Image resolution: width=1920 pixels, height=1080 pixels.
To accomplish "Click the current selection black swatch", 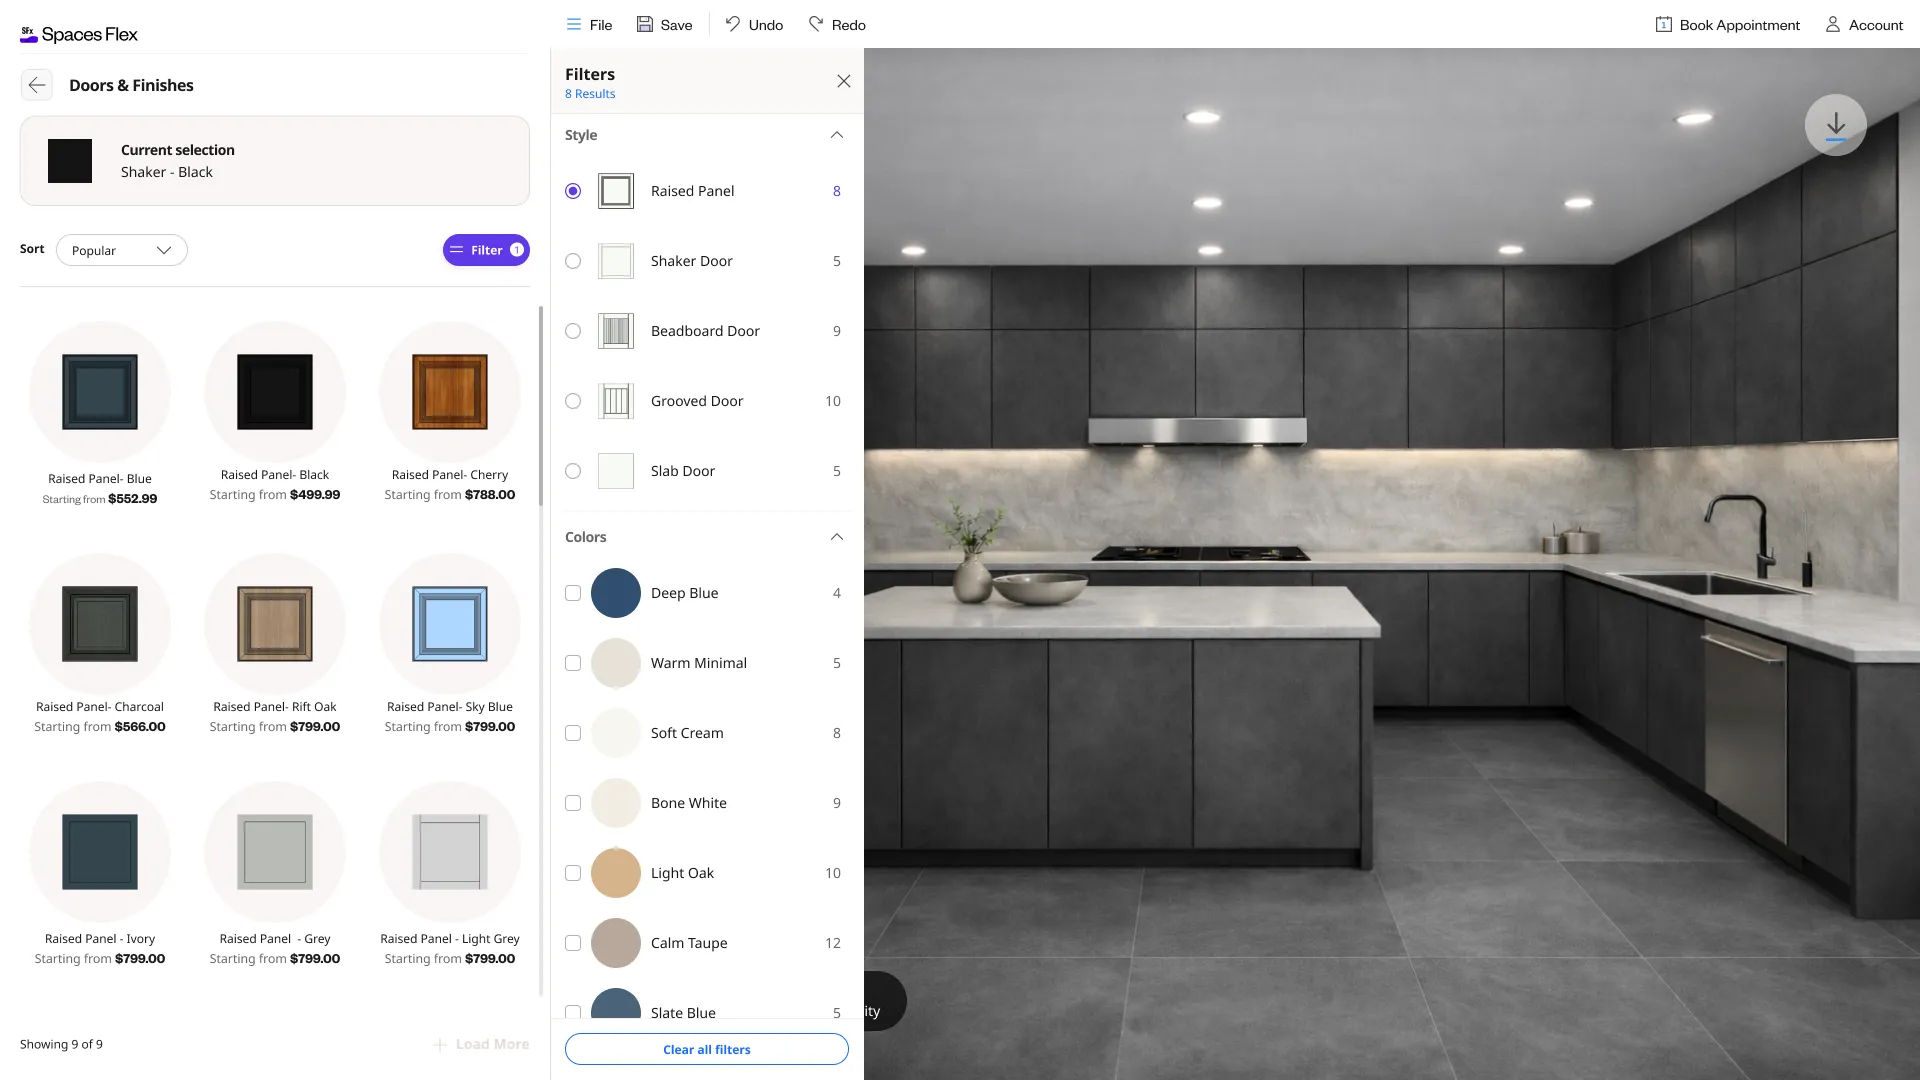I will point(70,161).
